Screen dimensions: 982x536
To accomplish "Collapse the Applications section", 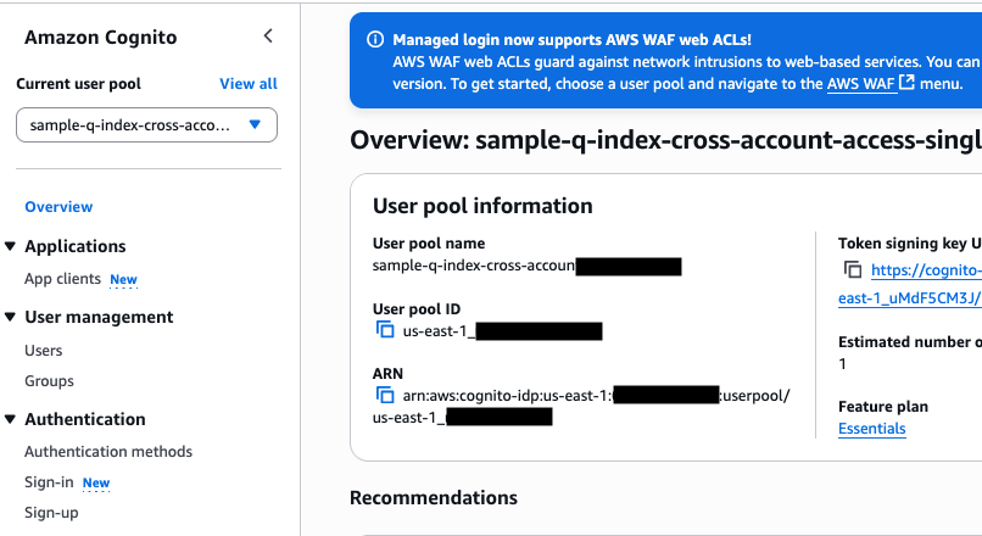I will click(10, 246).
